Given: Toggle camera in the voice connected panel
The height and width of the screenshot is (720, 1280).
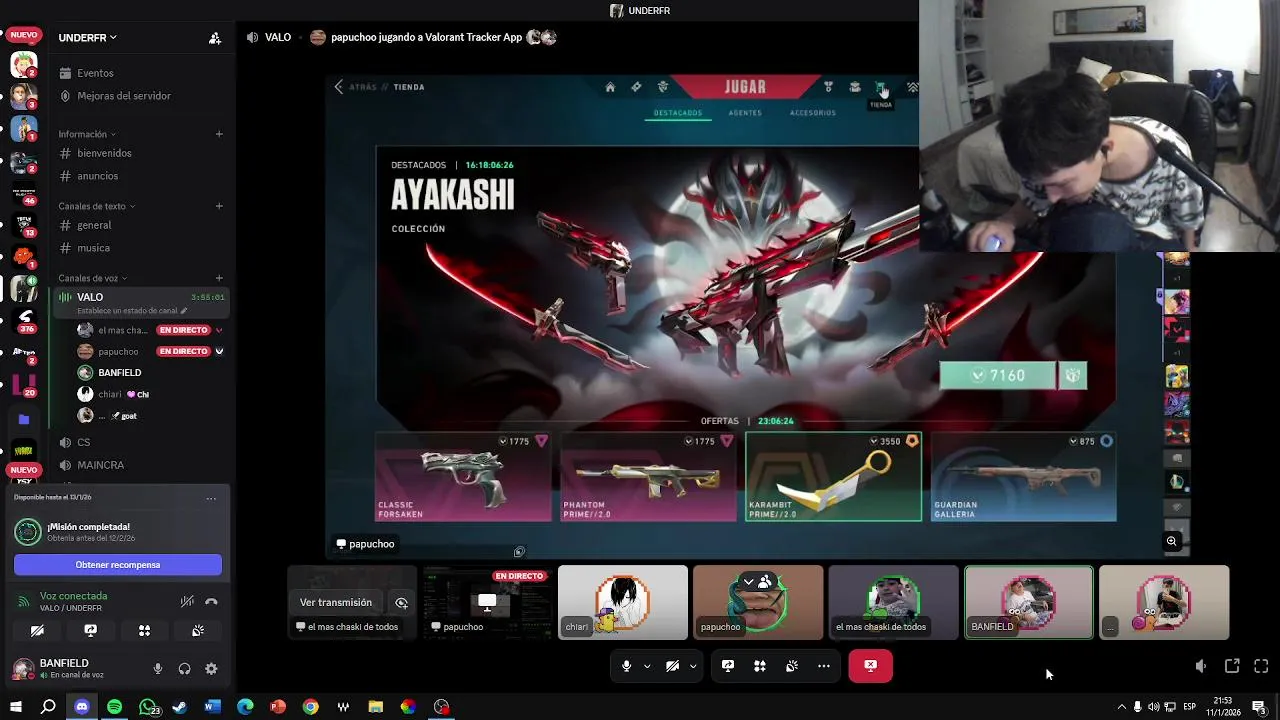Looking at the screenshot, I should pos(37,631).
